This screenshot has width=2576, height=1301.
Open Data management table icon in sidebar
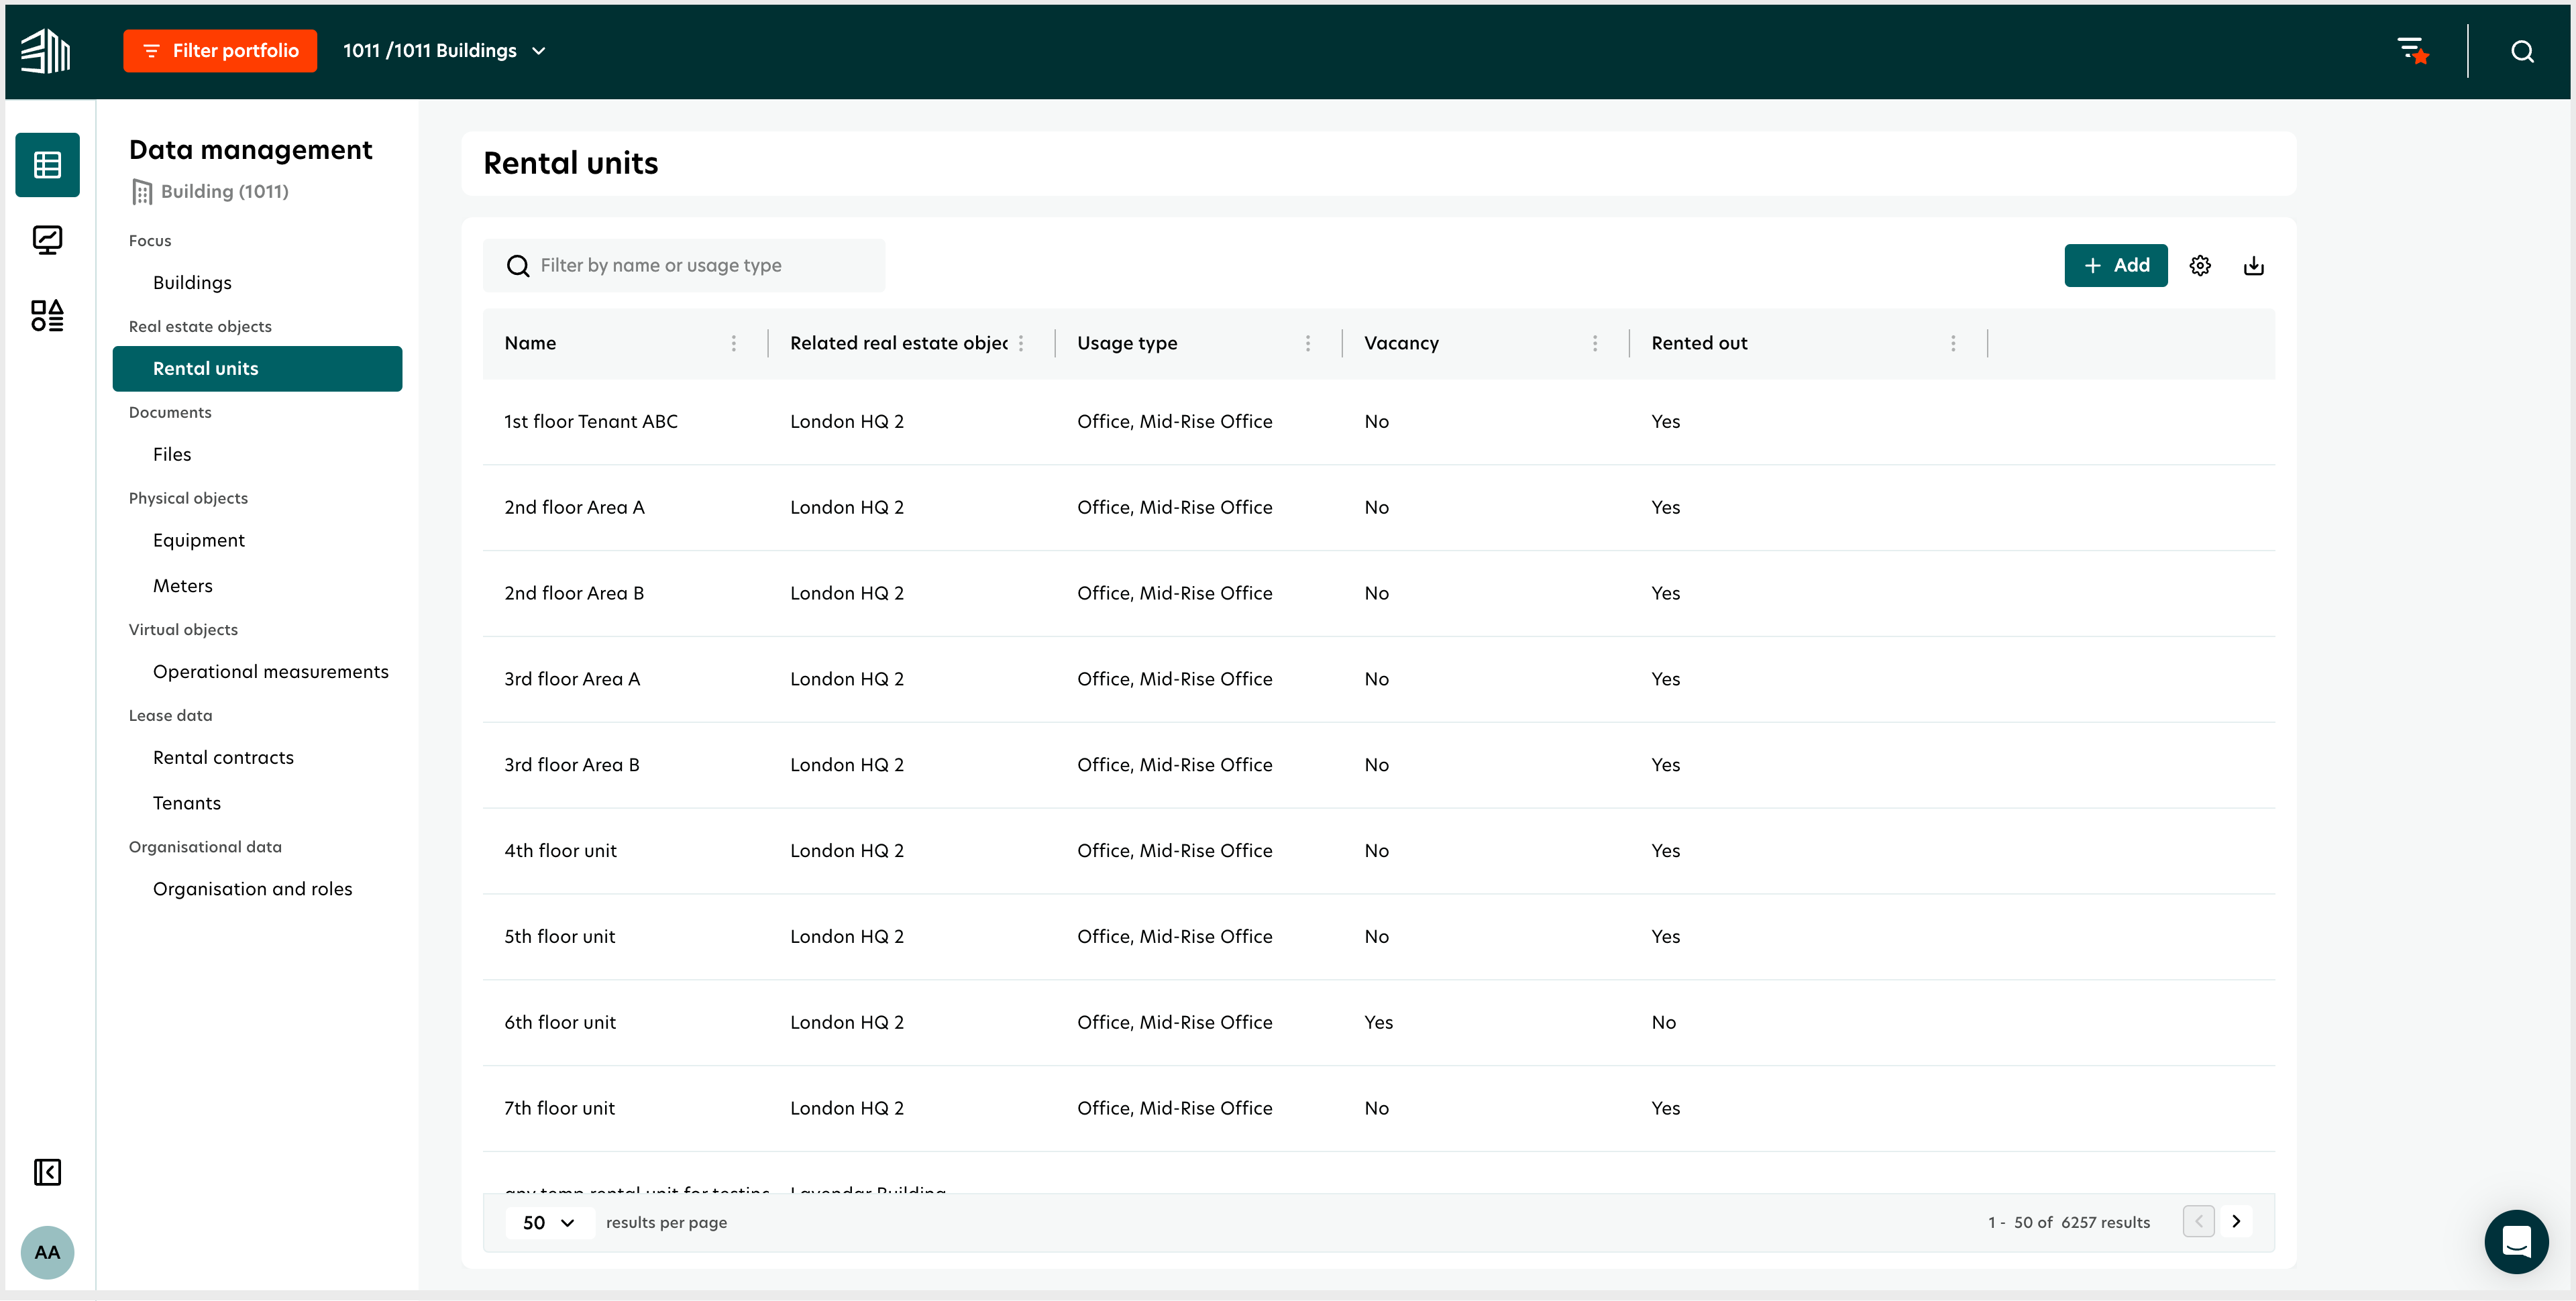(x=47, y=164)
